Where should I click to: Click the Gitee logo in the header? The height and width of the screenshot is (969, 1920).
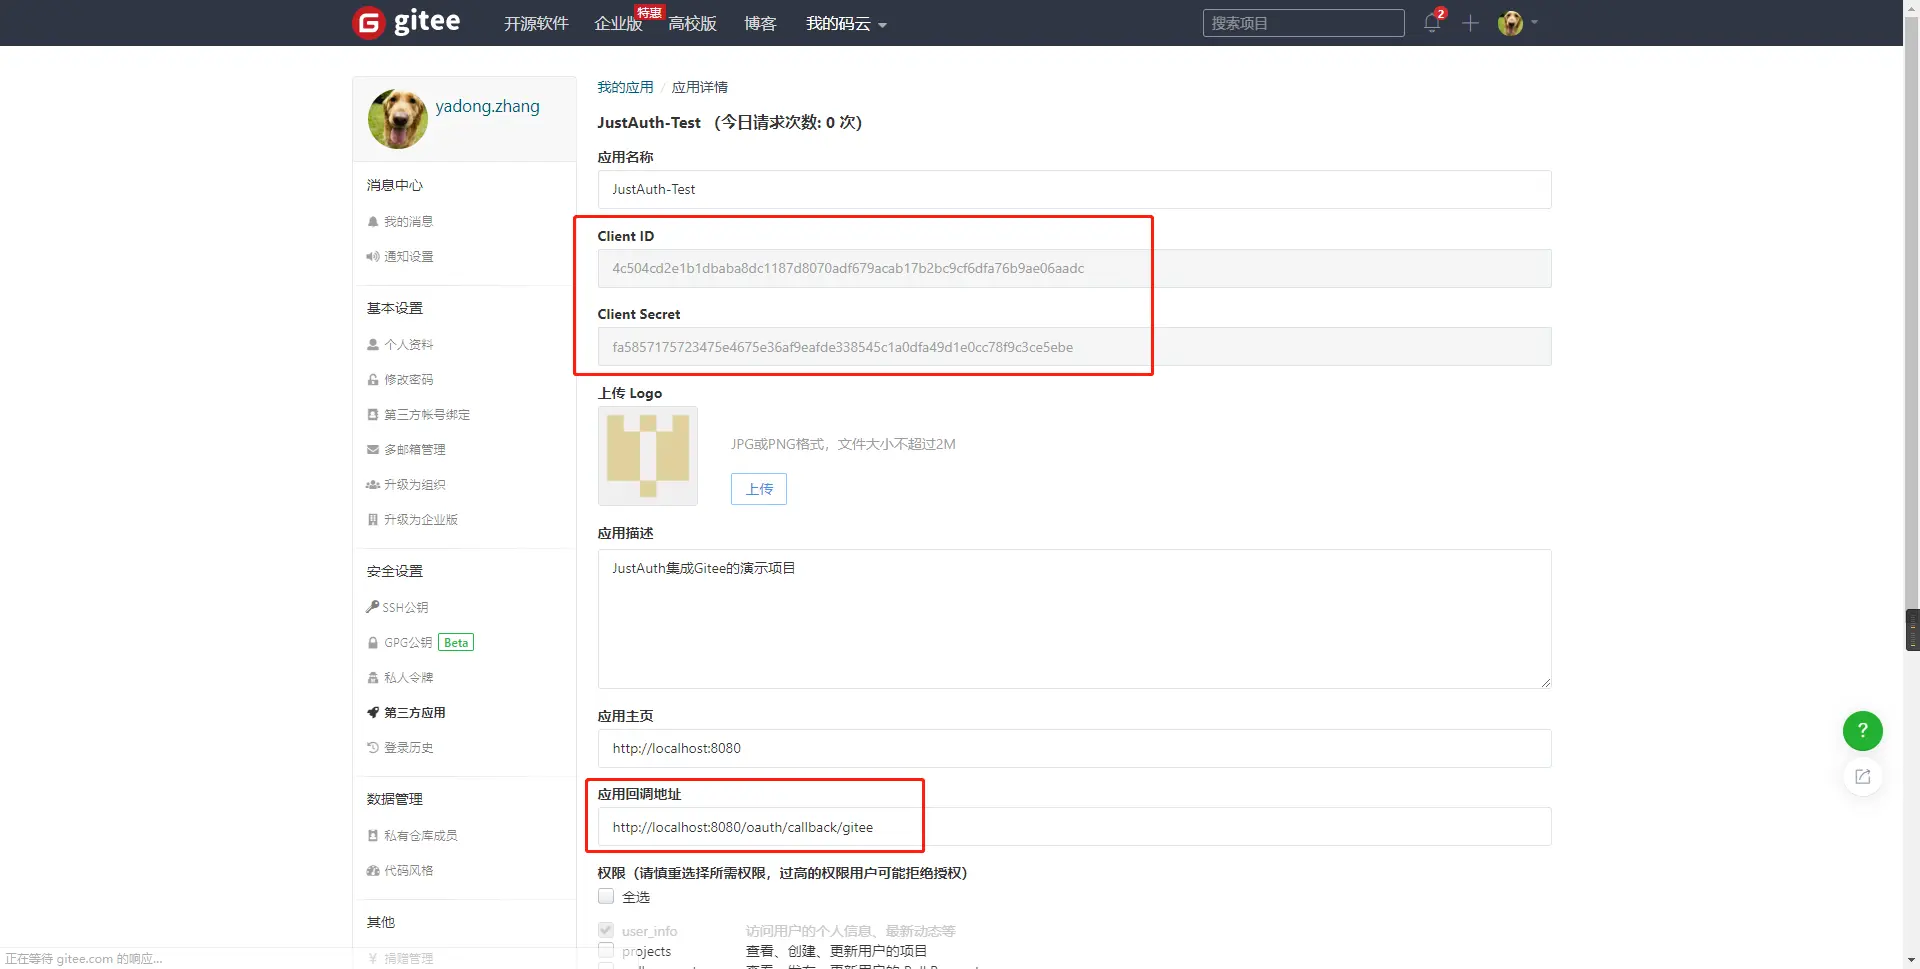[407, 22]
